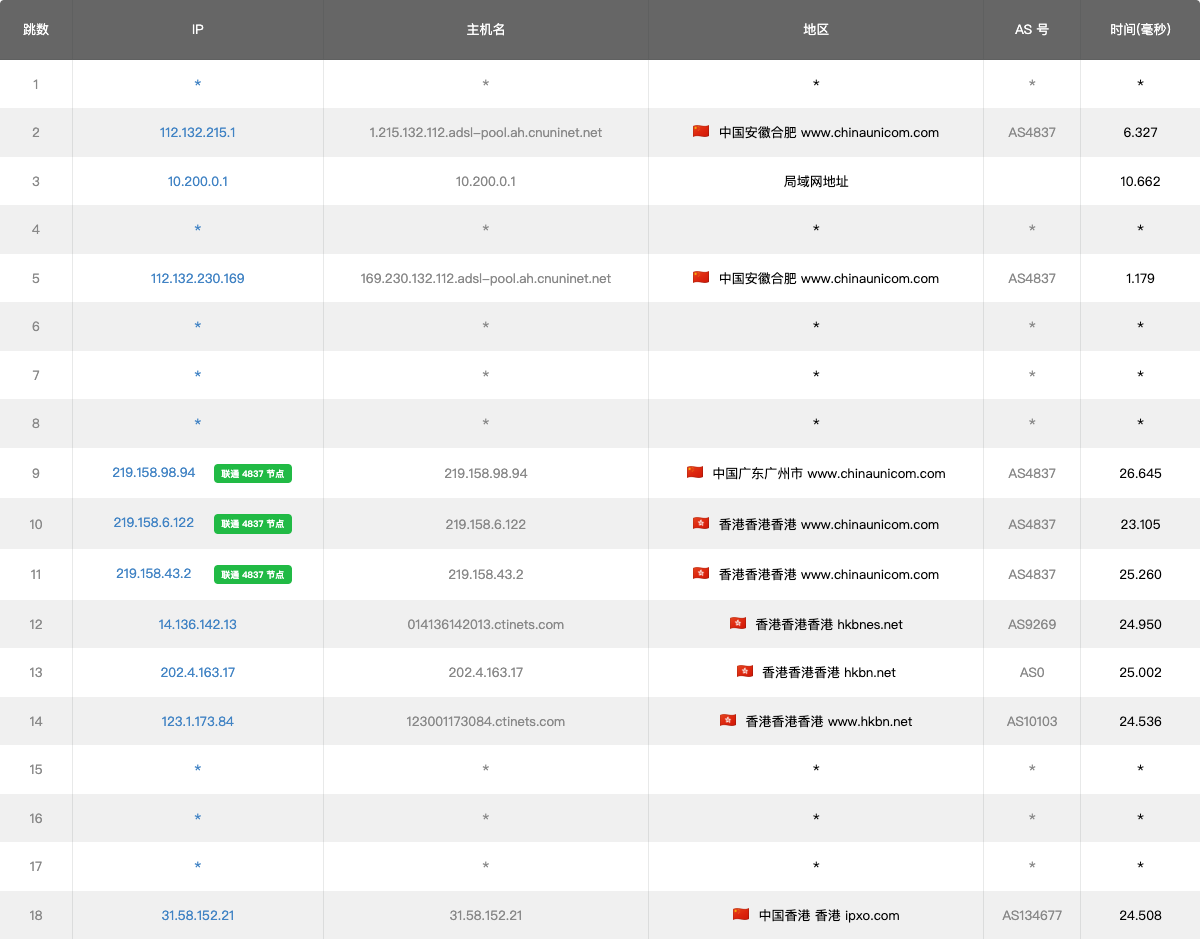Click 中国广东广州市 www.chinaunicom.com region text
The width and height of the screenshot is (1200, 939).
tap(829, 473)
